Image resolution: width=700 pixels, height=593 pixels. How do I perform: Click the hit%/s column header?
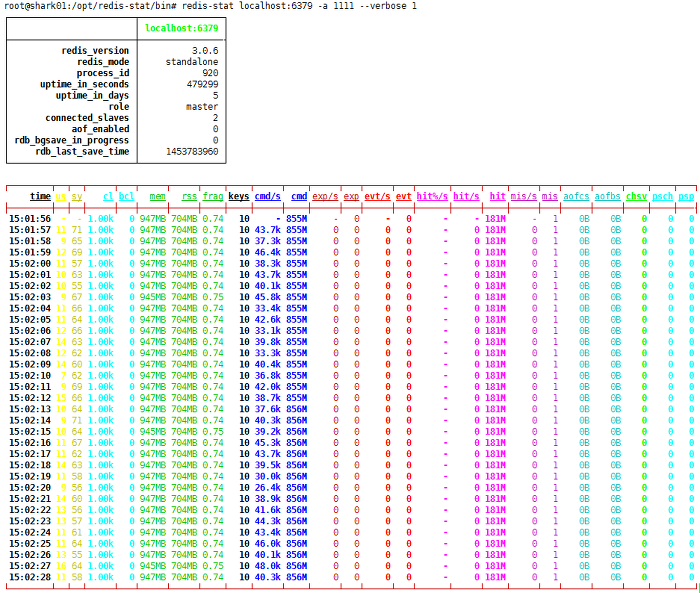(x=432, y=196)
